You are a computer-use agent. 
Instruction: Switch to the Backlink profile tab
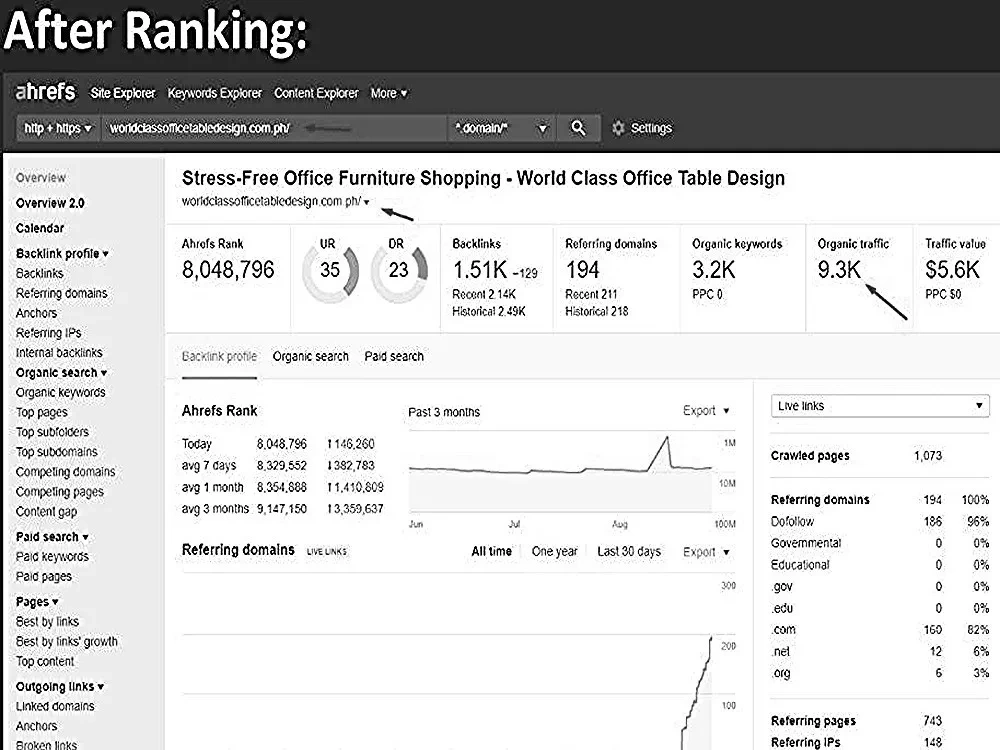219,357
